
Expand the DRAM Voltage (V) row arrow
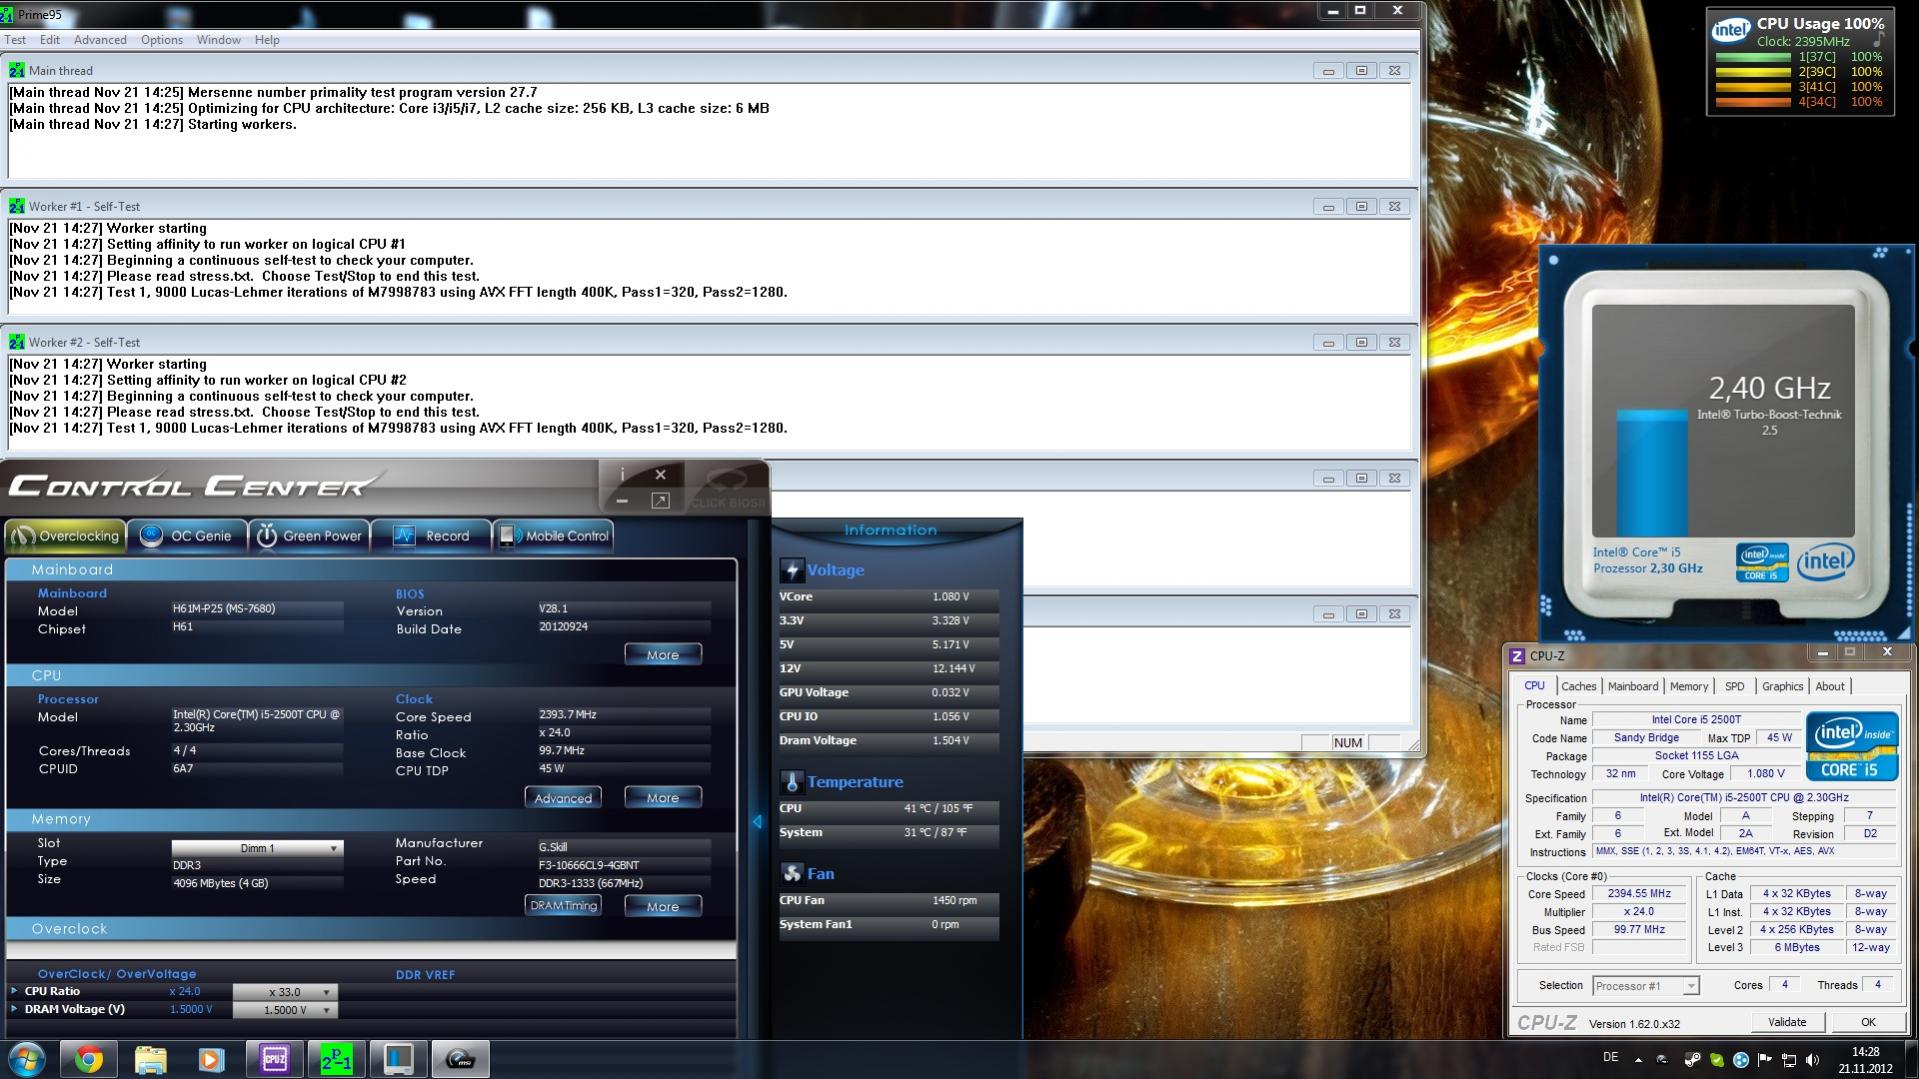pos(14,1009)
